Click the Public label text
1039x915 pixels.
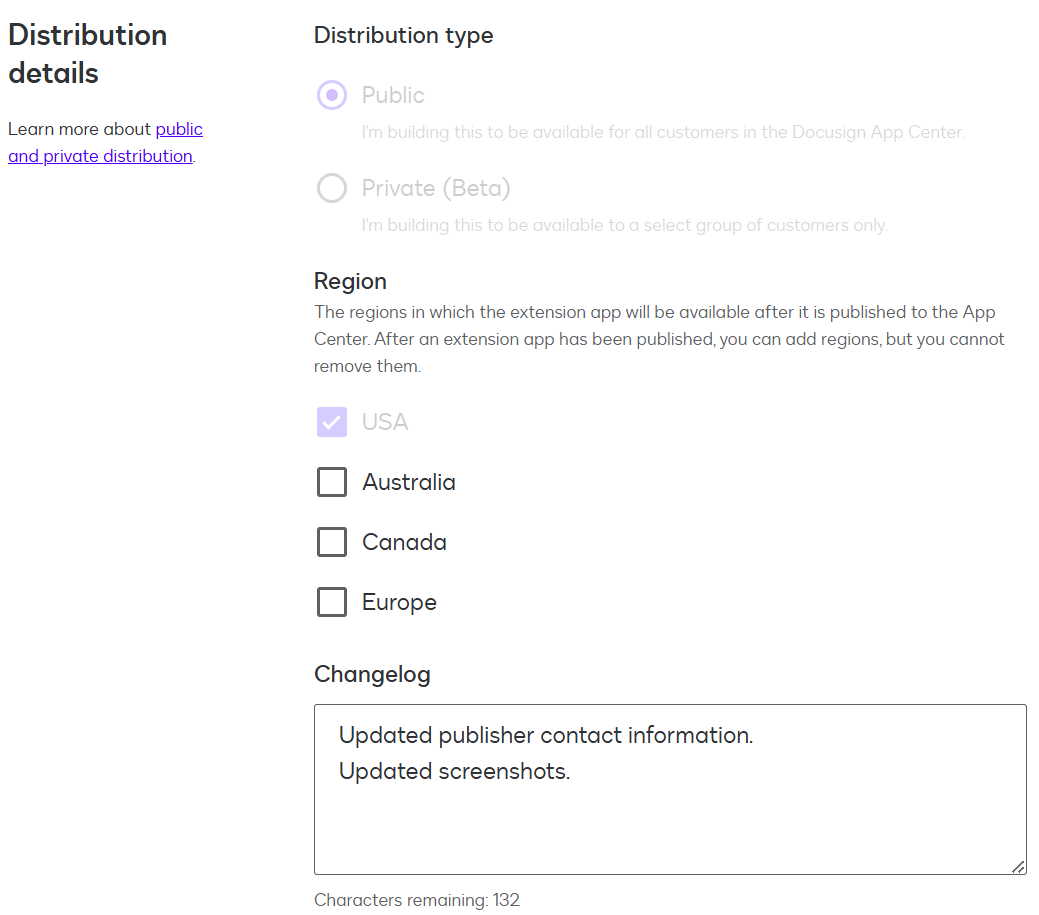pyautogui.click(x=393, y=95)
